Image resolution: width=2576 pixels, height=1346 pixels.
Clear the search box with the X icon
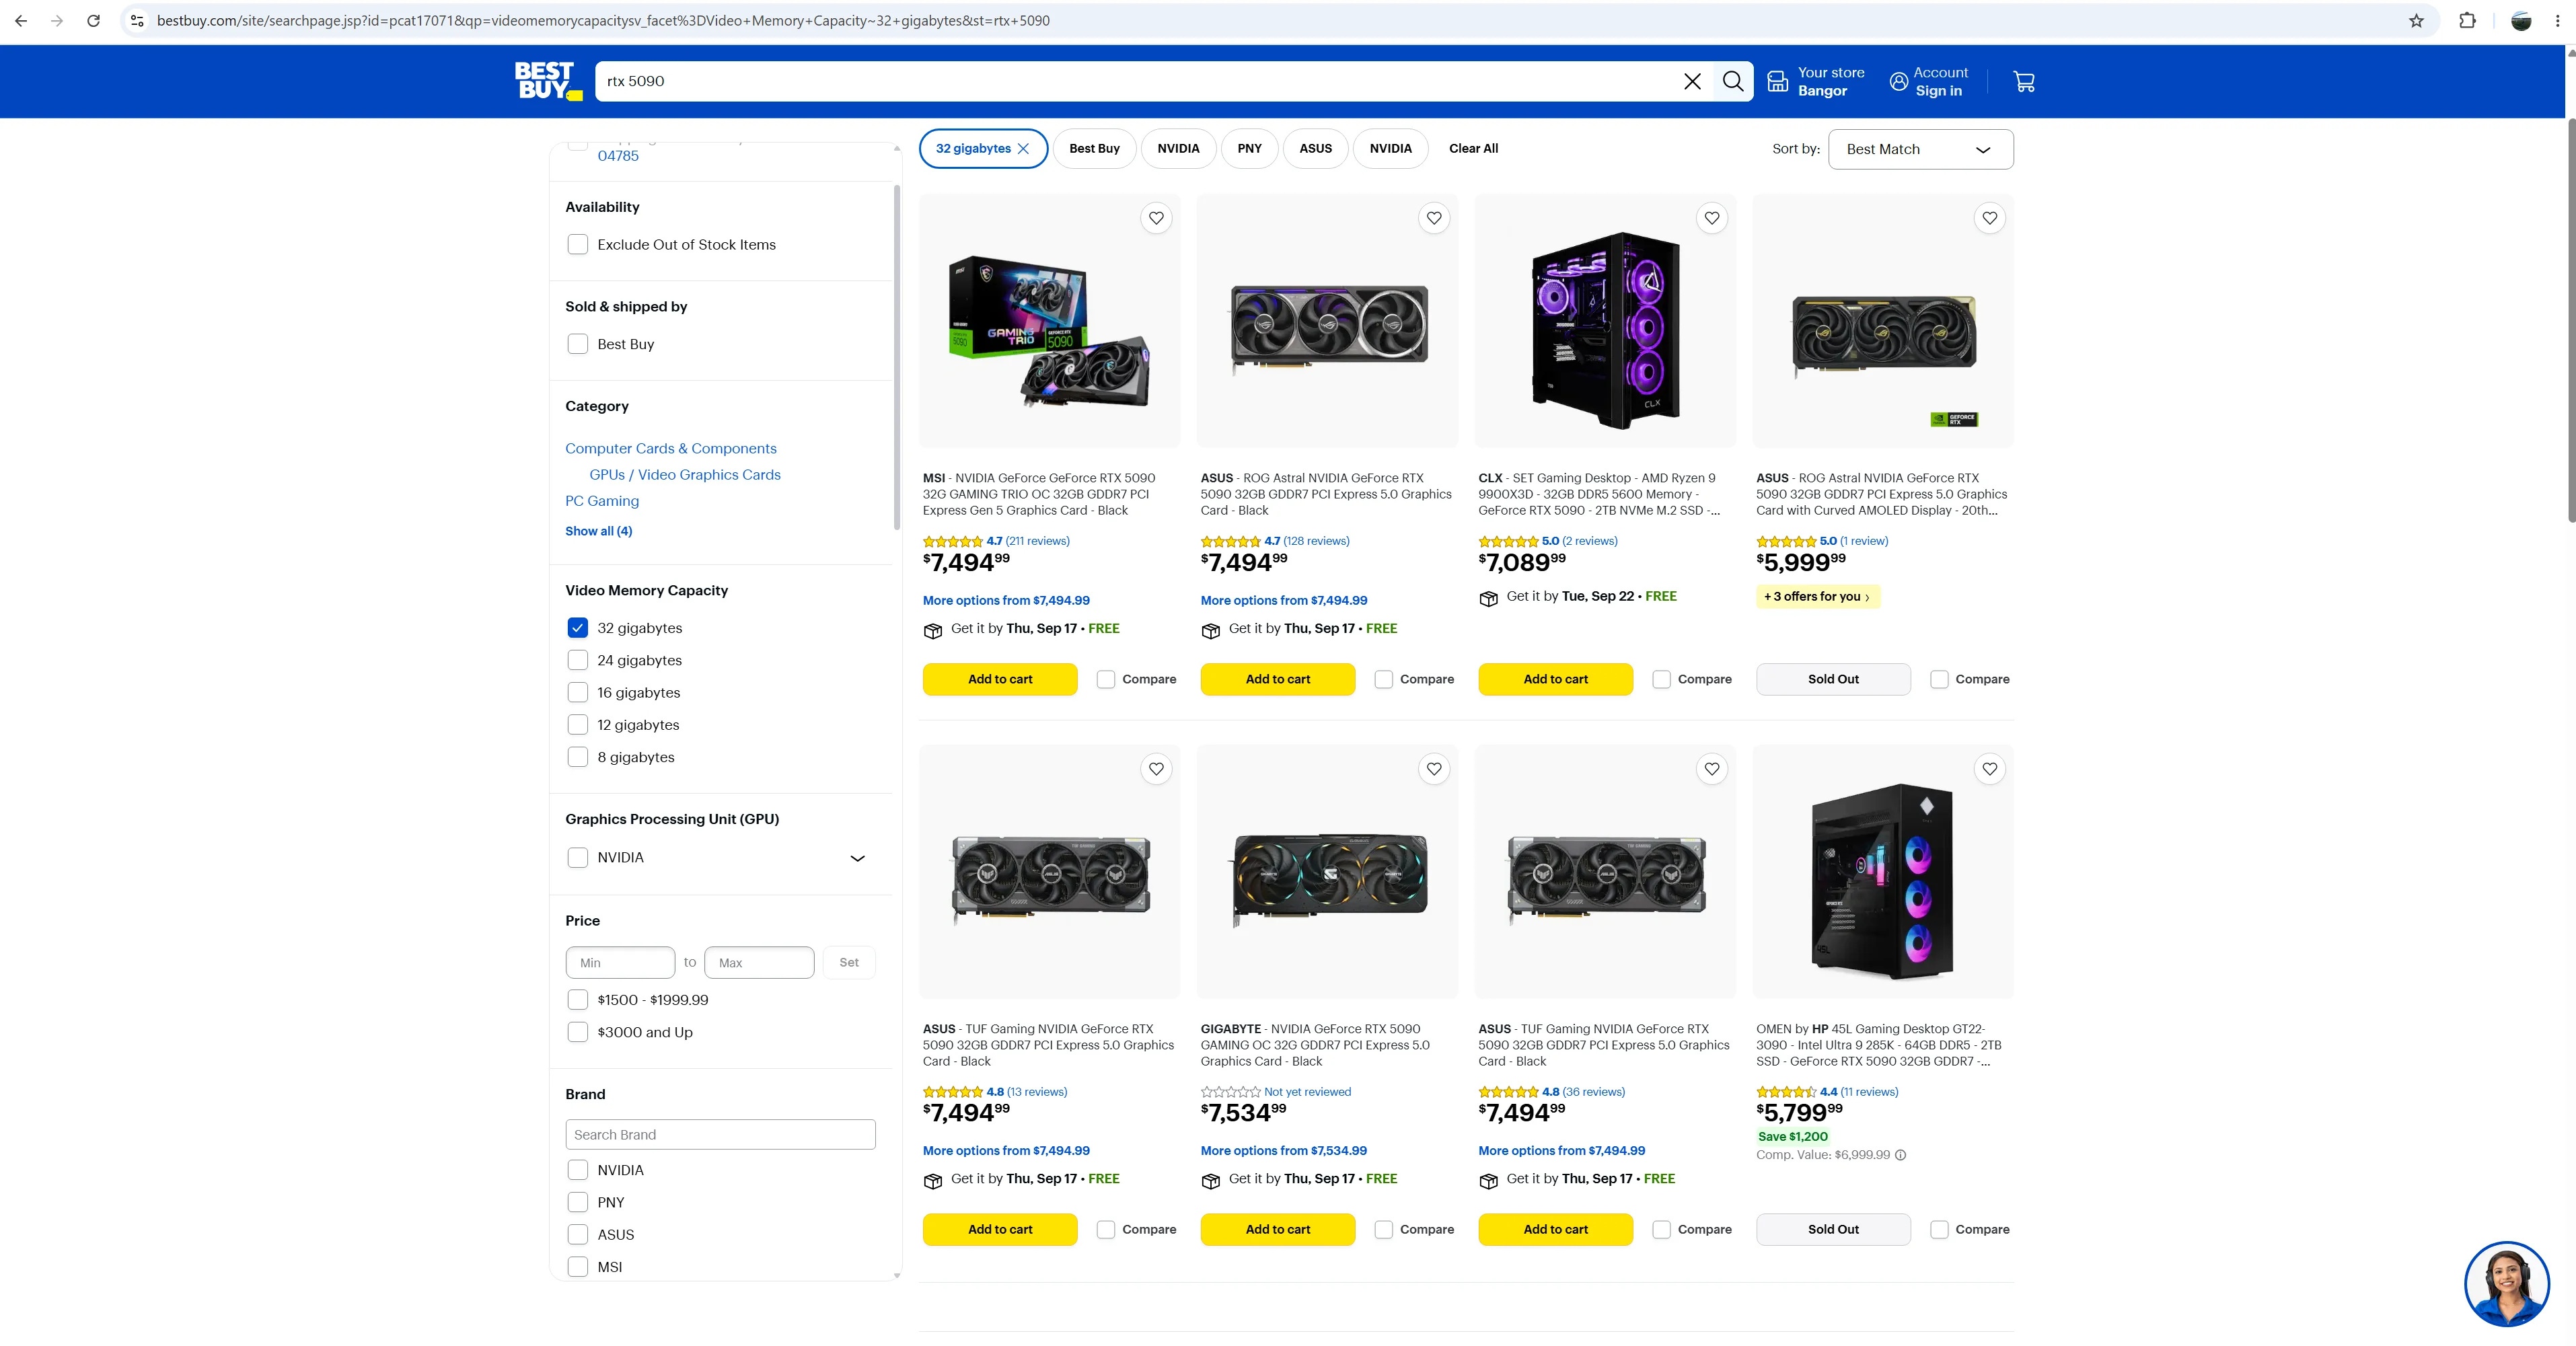pos(1692,81)
